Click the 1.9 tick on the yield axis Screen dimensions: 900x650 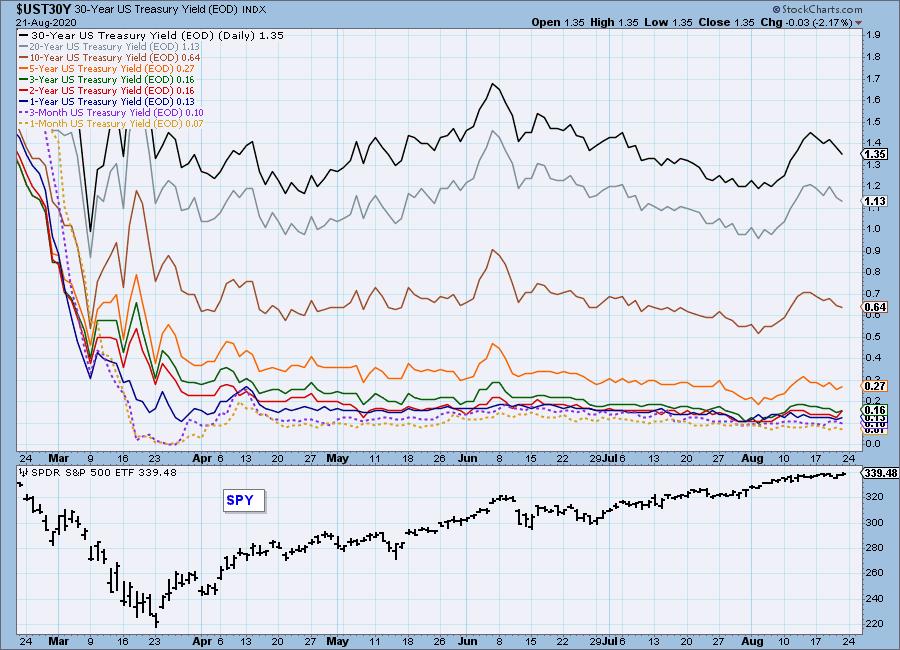tap(873, 35)
